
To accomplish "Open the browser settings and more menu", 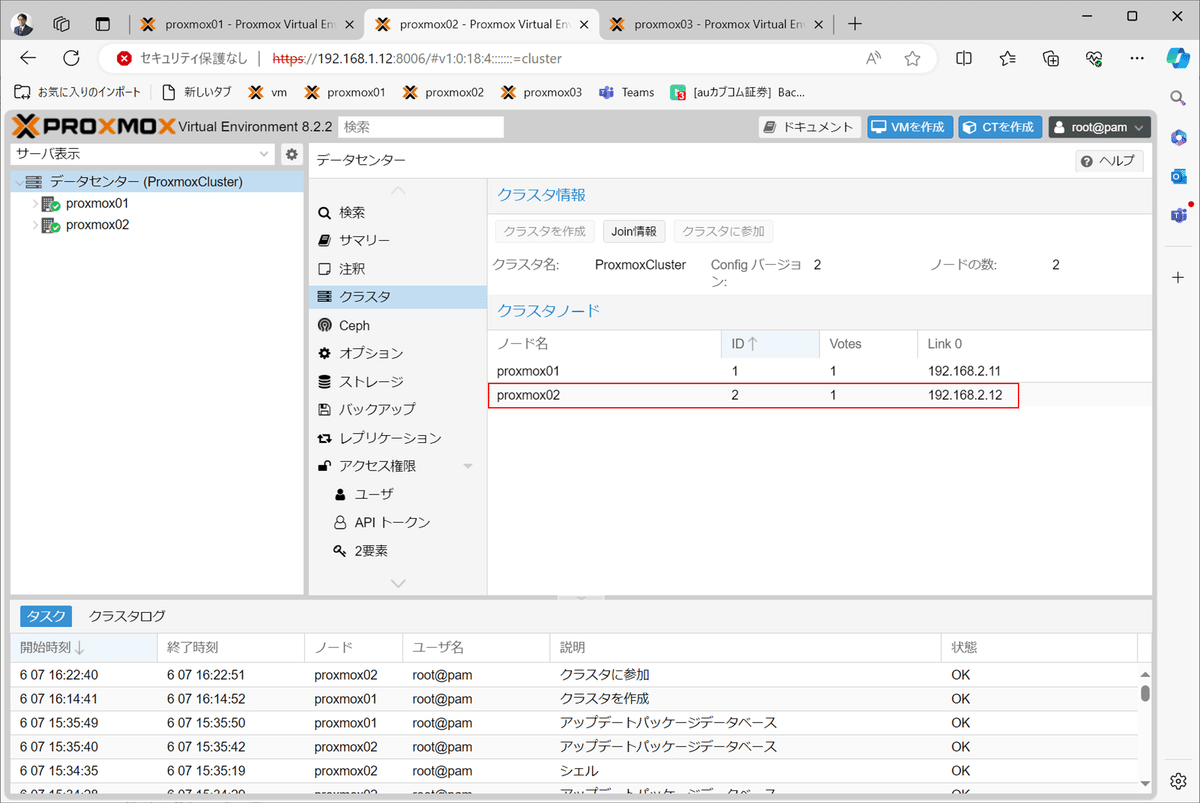I will 1137,59.
